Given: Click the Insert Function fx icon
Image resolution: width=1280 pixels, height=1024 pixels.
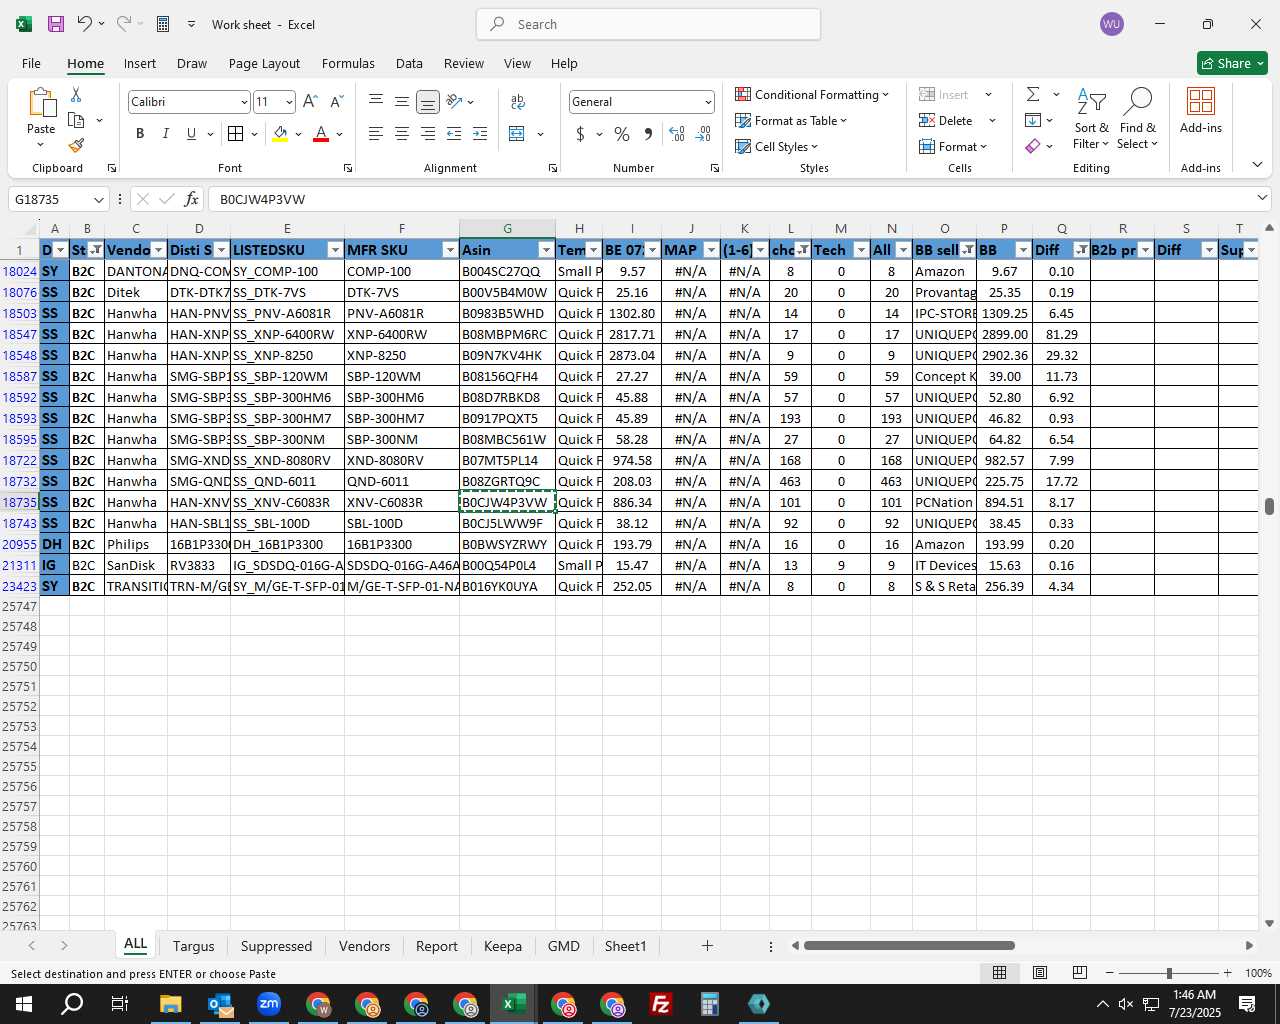Looking at the screenshot, I should pyautogui.click(x=192, y=199).
